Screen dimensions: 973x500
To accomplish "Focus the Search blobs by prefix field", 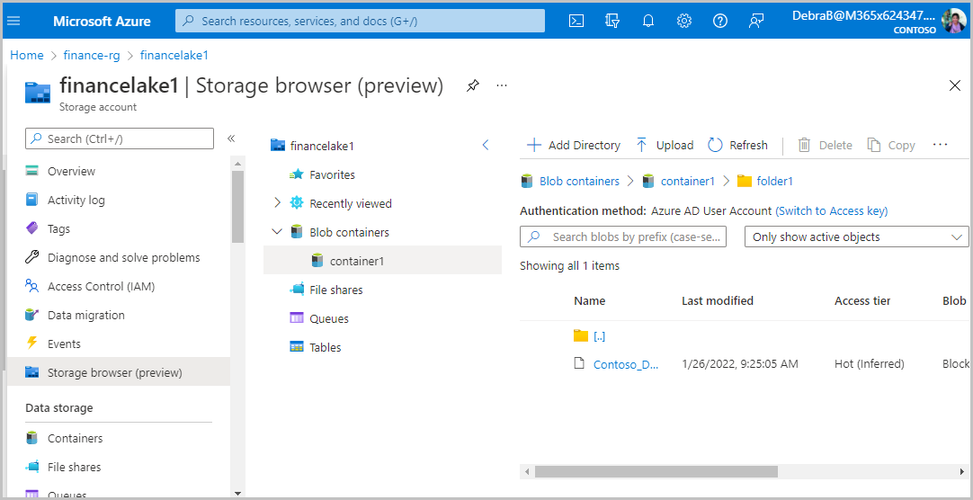I will pyautogui.click(x=623, y=237).
